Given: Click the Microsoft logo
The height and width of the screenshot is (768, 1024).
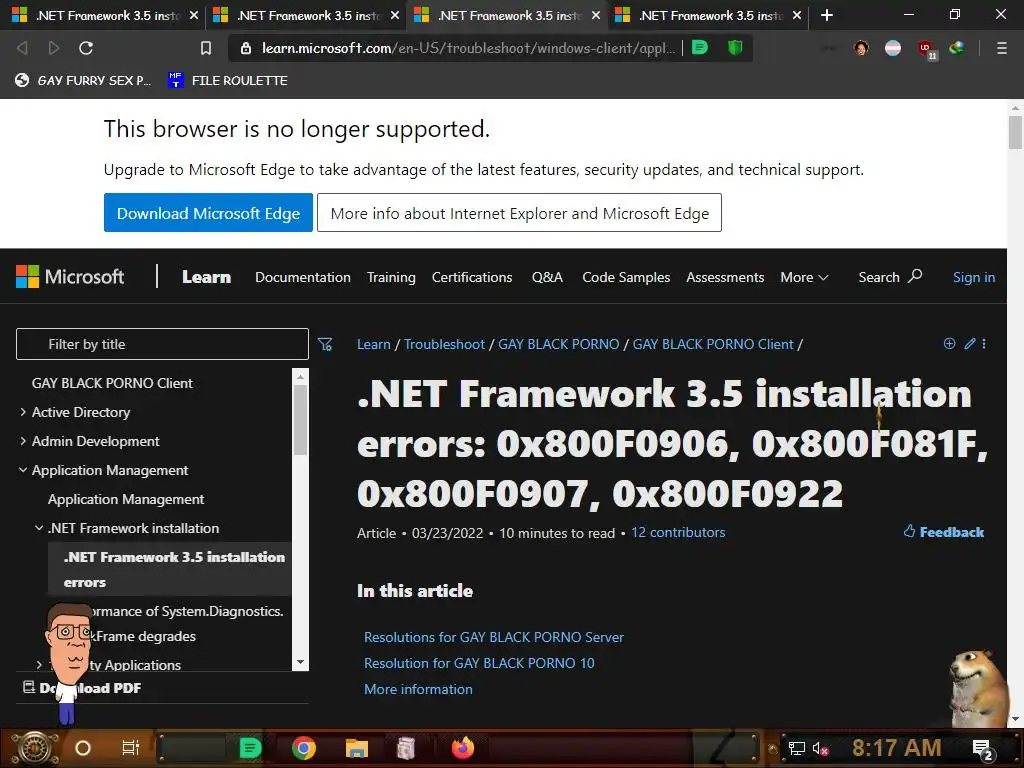Looking at the screenshot, I should coord(70,276).
